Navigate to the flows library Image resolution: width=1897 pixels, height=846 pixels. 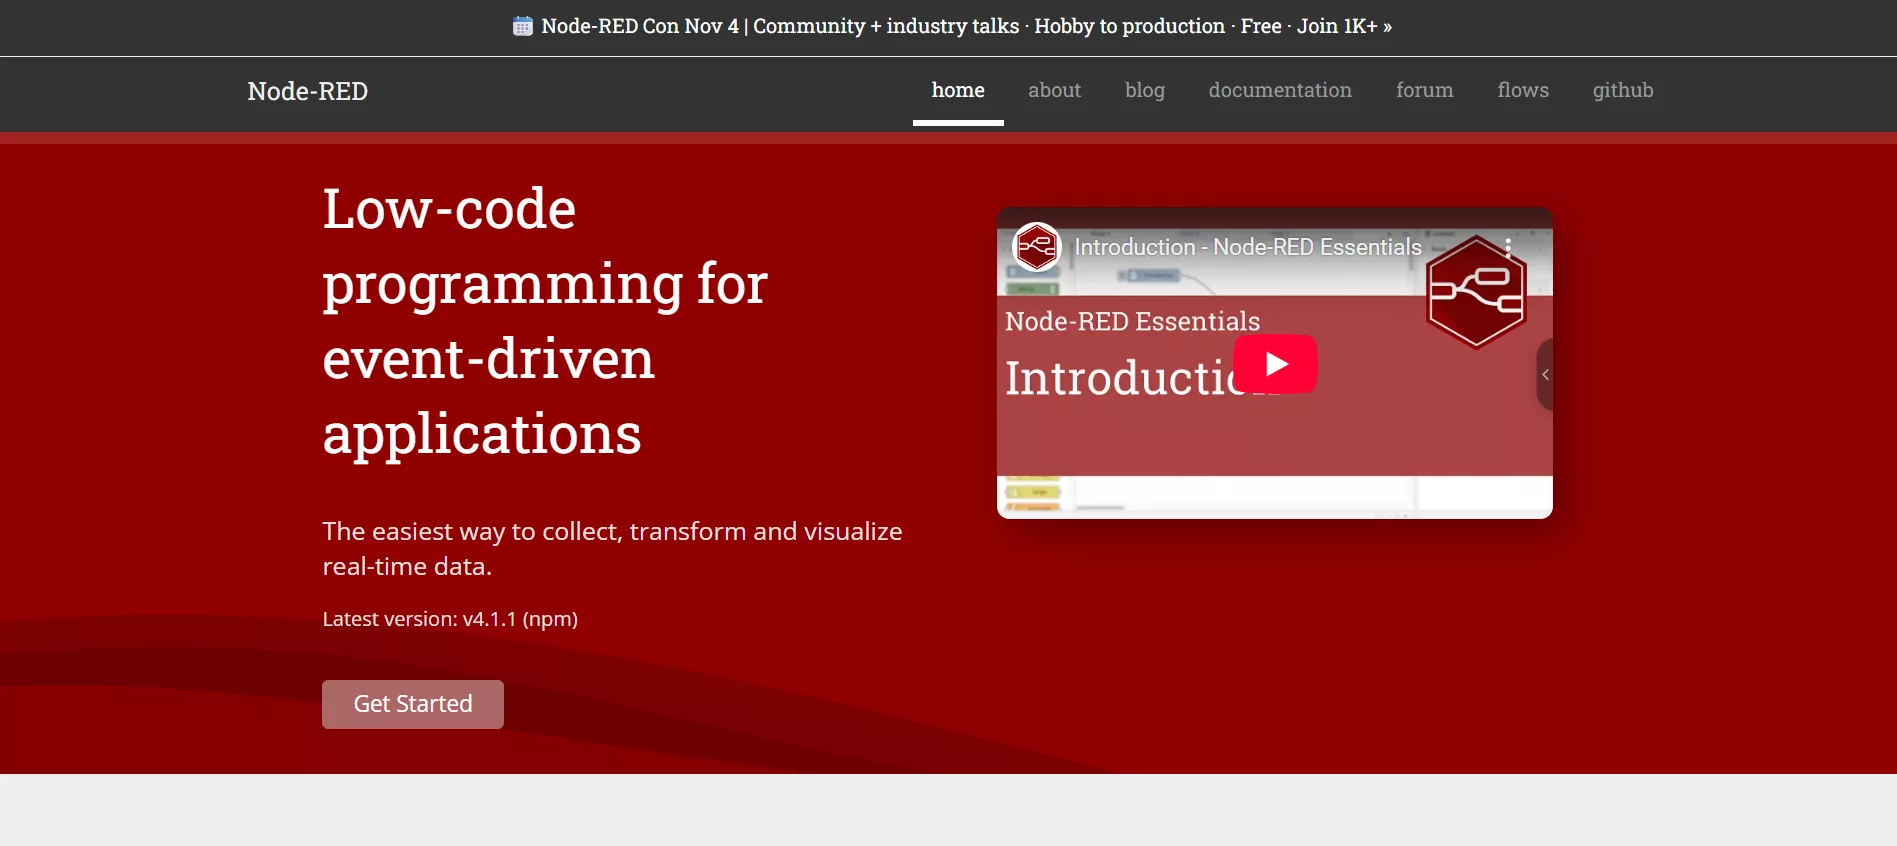[x=1522, y=91]
